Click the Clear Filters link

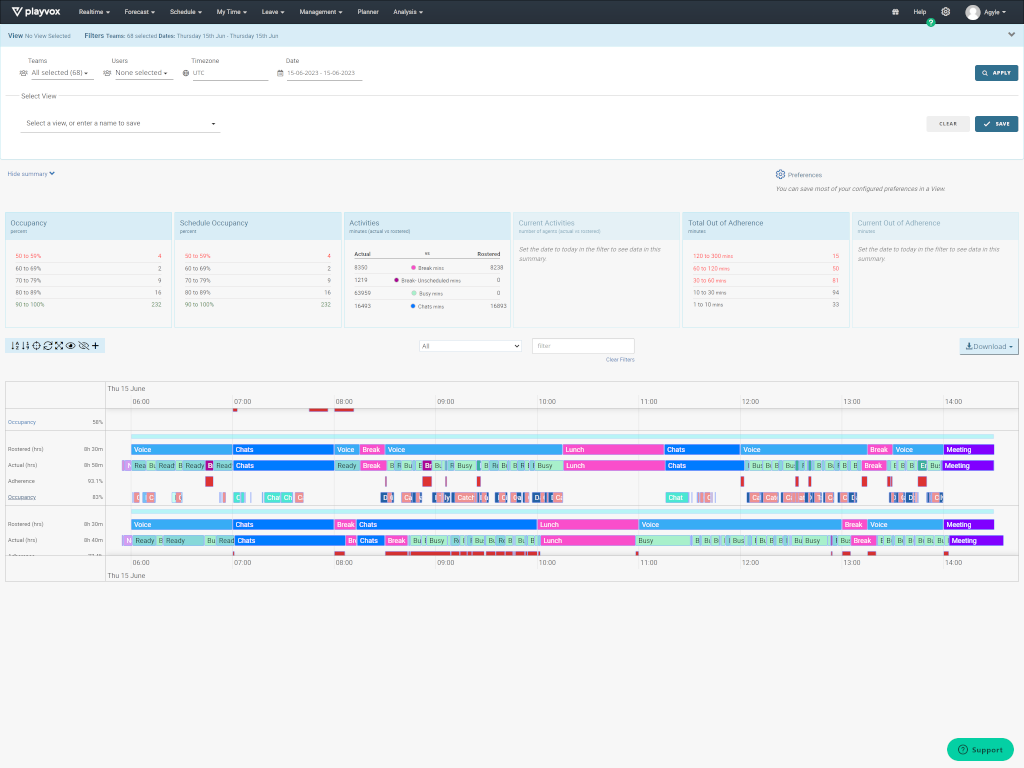pos(620,359)
